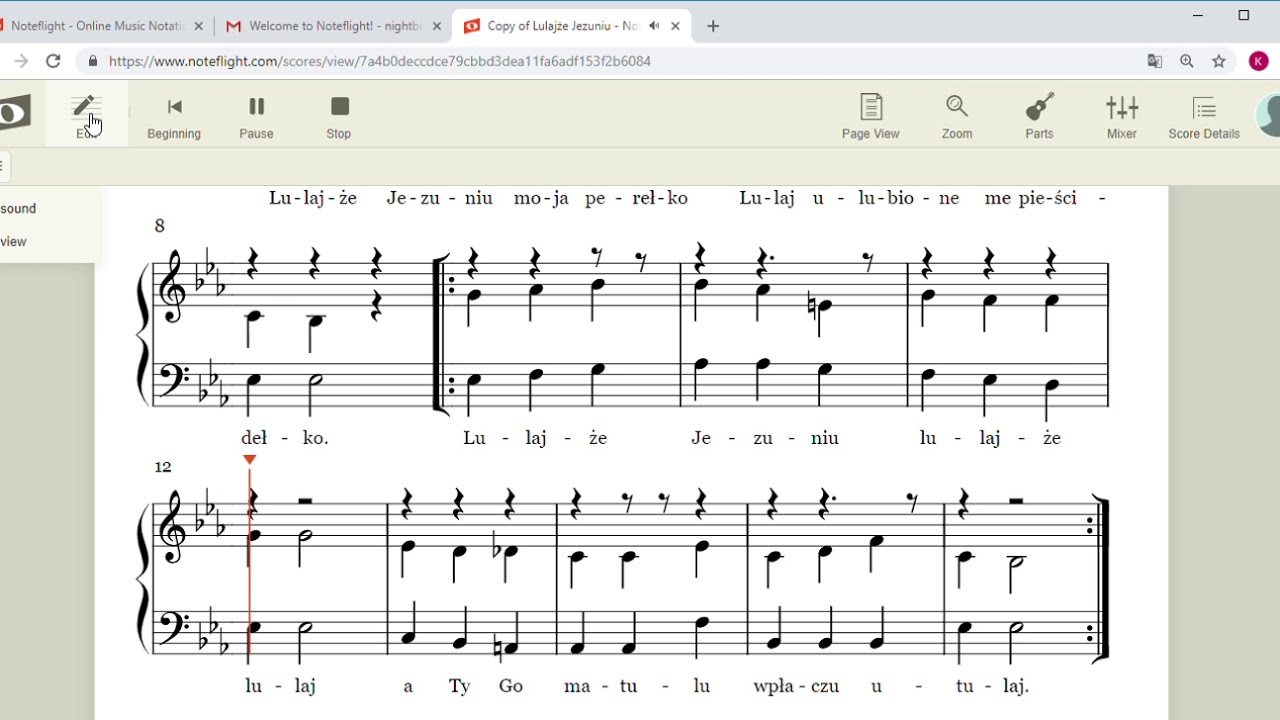Reload the page in the browser
1280x720 pixels.
[x=54, y=61]
